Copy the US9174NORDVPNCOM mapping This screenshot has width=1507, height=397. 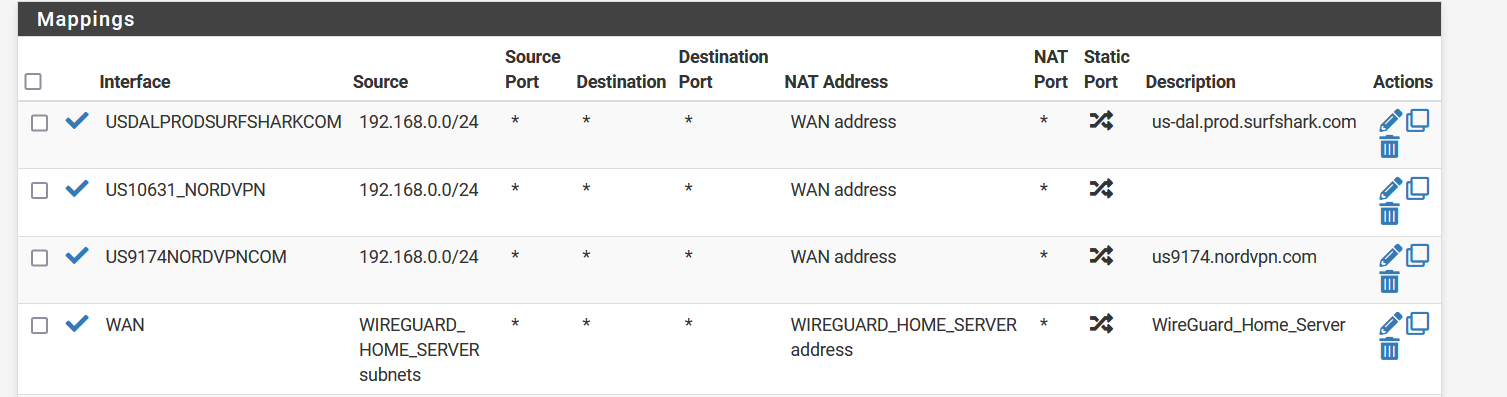pyautogui.click(x=1418, y=255)
